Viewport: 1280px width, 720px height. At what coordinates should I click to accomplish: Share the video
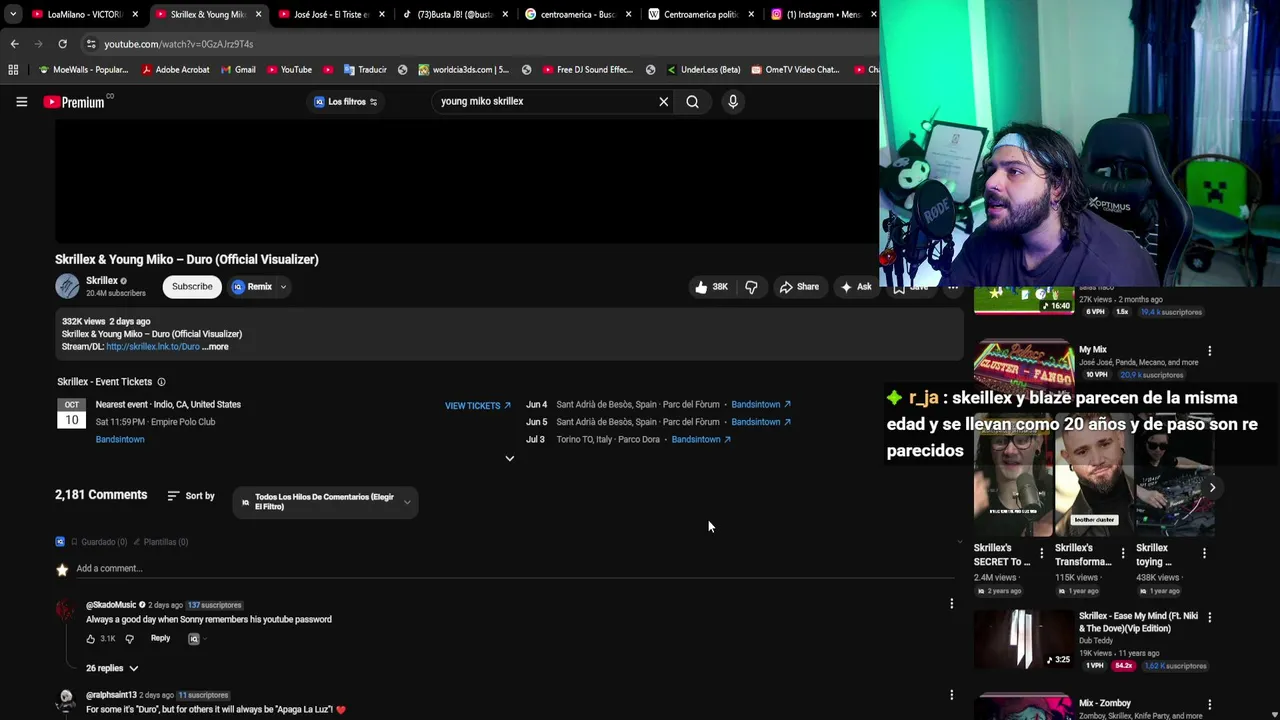799,287
